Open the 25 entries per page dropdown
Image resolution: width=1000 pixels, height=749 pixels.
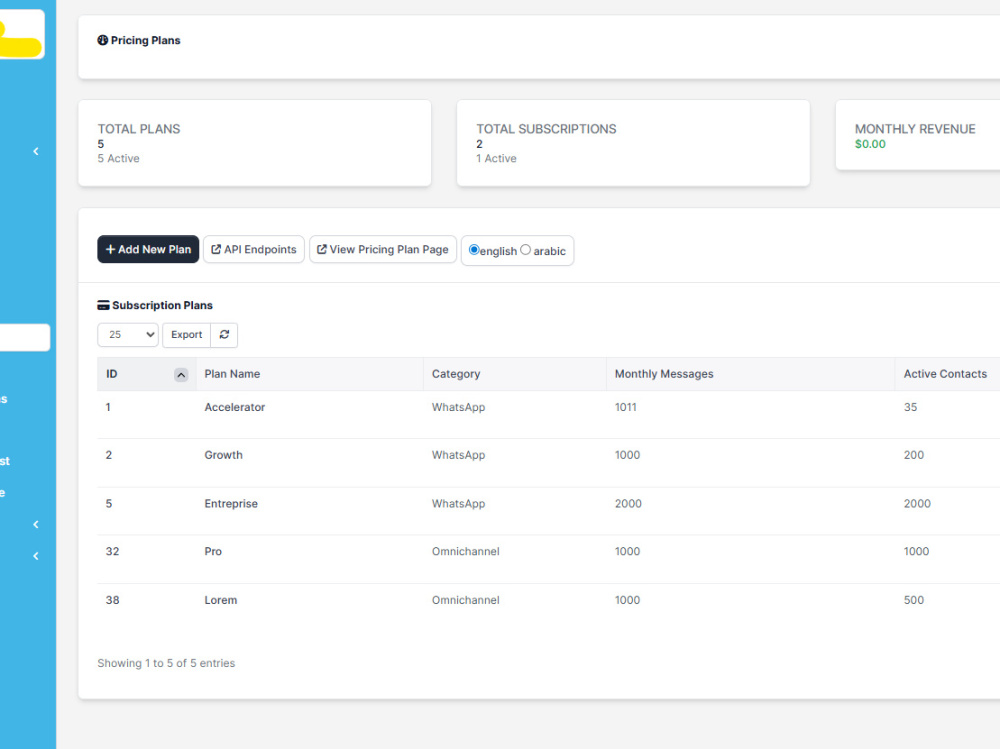coord(128,334)
